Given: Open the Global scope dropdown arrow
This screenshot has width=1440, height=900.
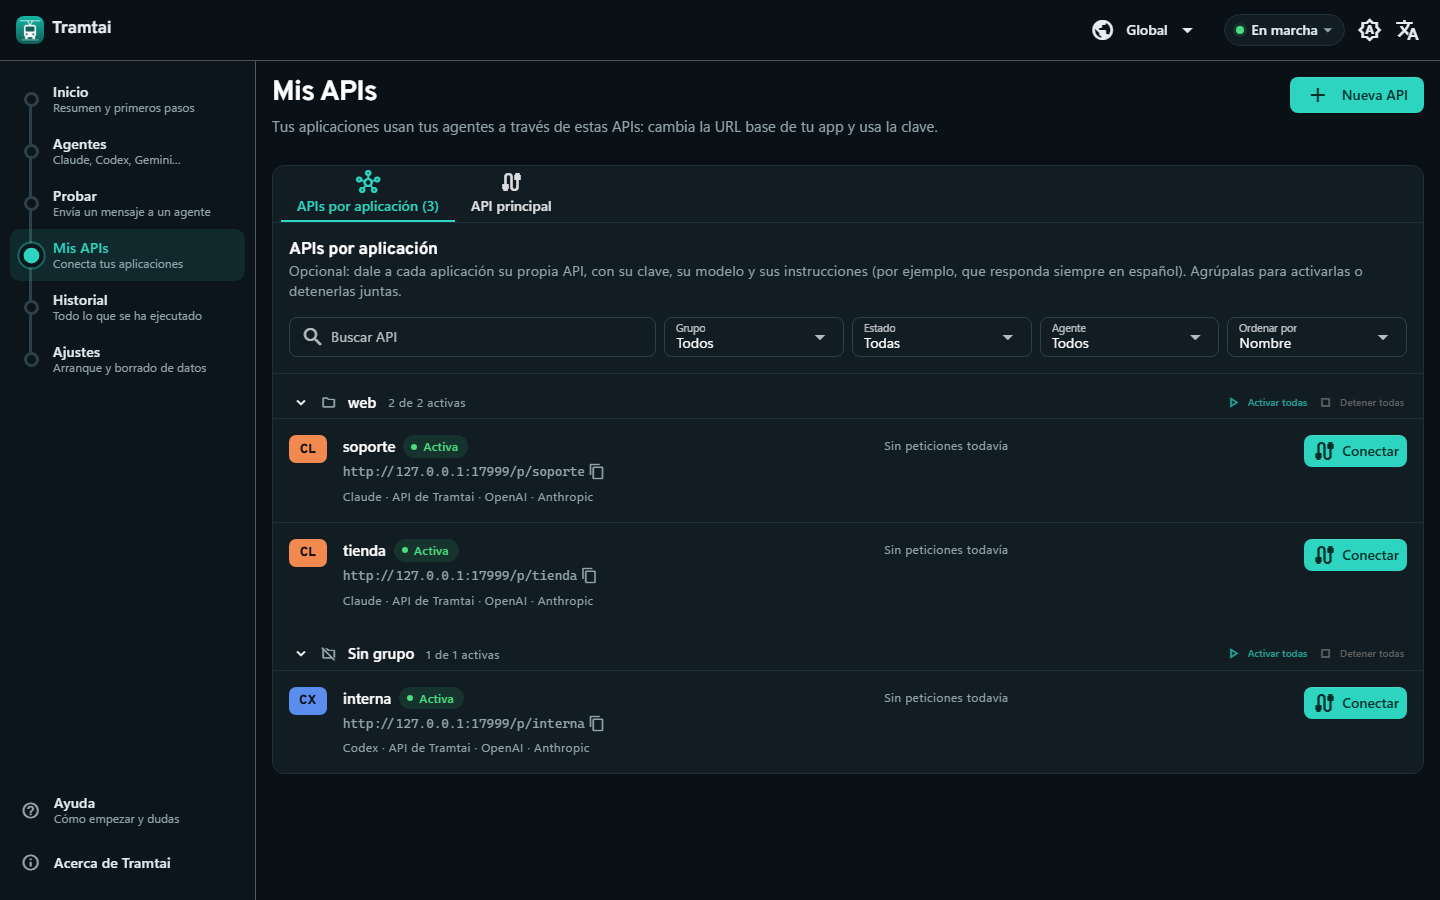Looking at the screenshot, I should tap(1188, 30).
